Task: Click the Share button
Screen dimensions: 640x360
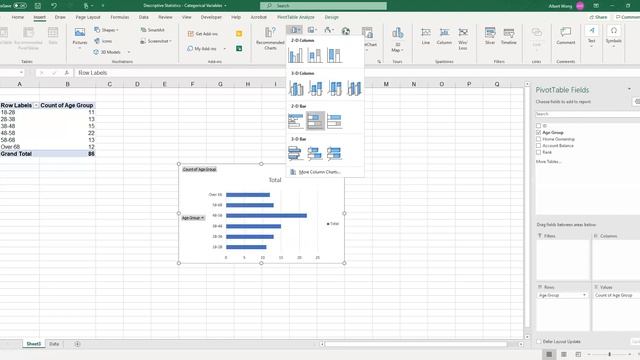Action: 598,17
